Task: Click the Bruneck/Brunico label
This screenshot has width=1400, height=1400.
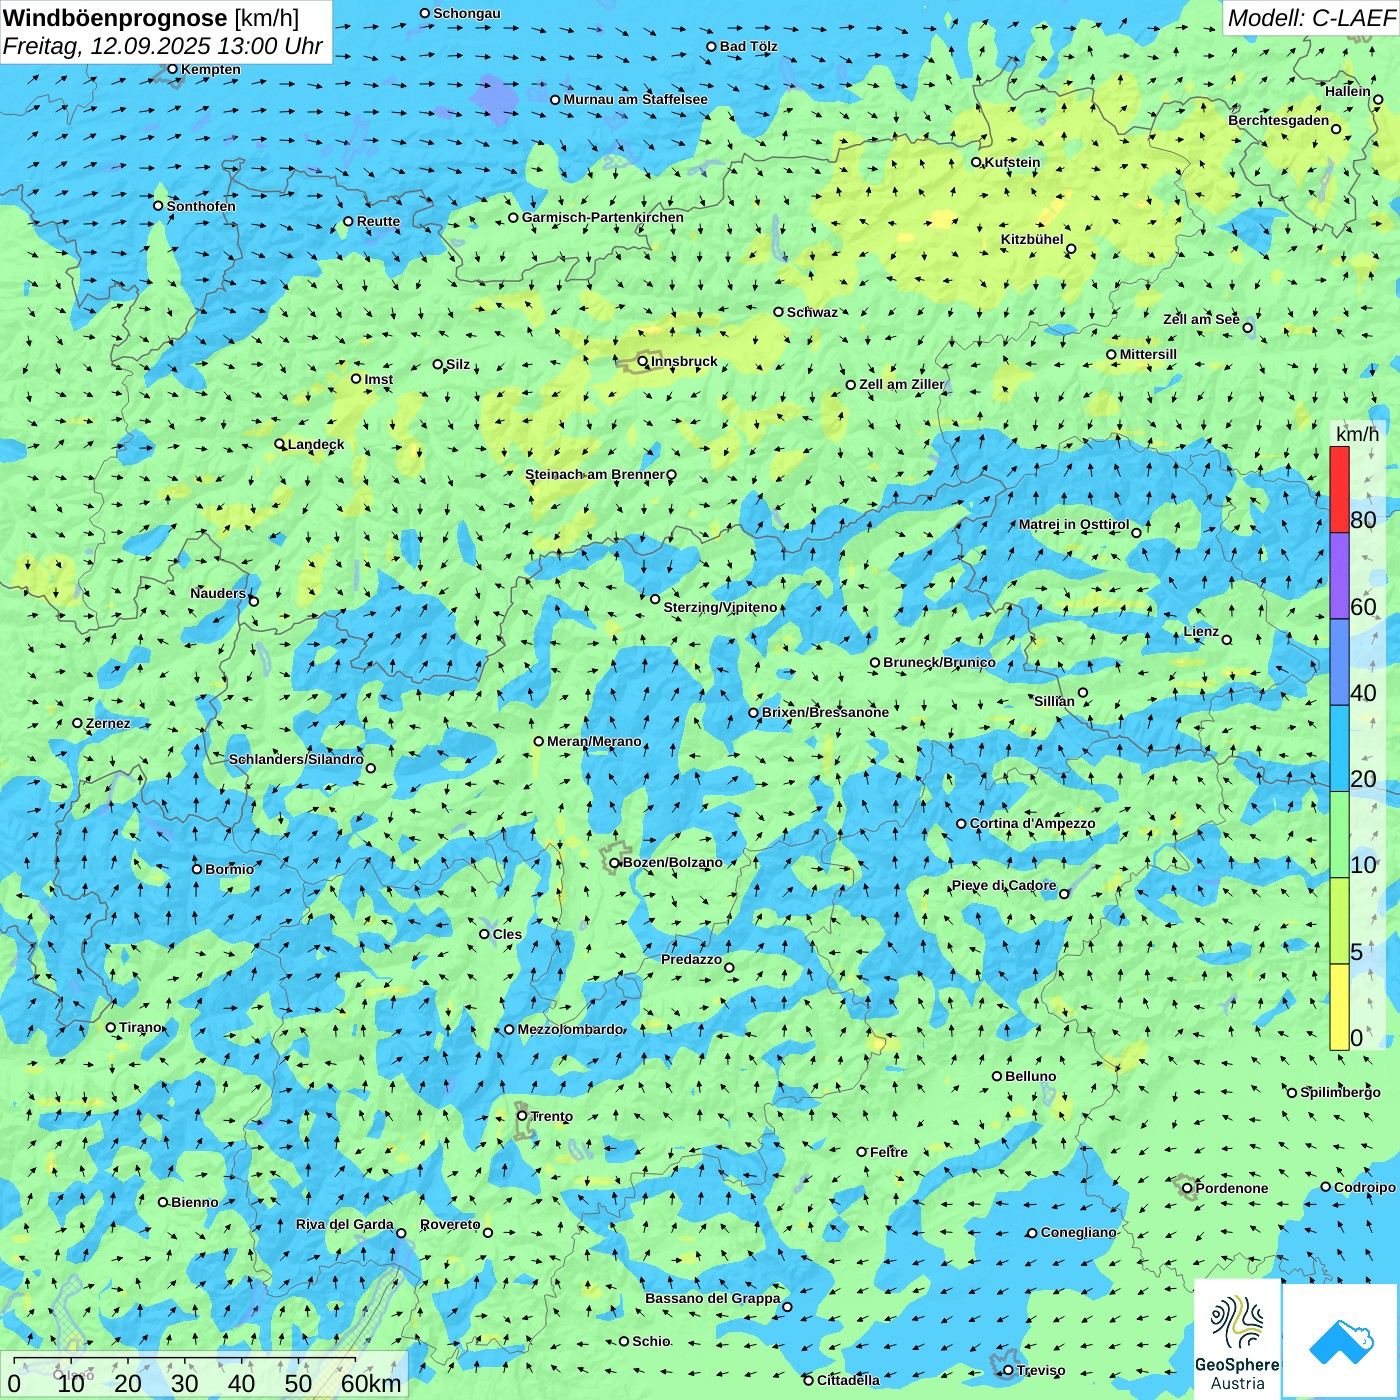Action: pyautogui.click(x=939, y=662)
